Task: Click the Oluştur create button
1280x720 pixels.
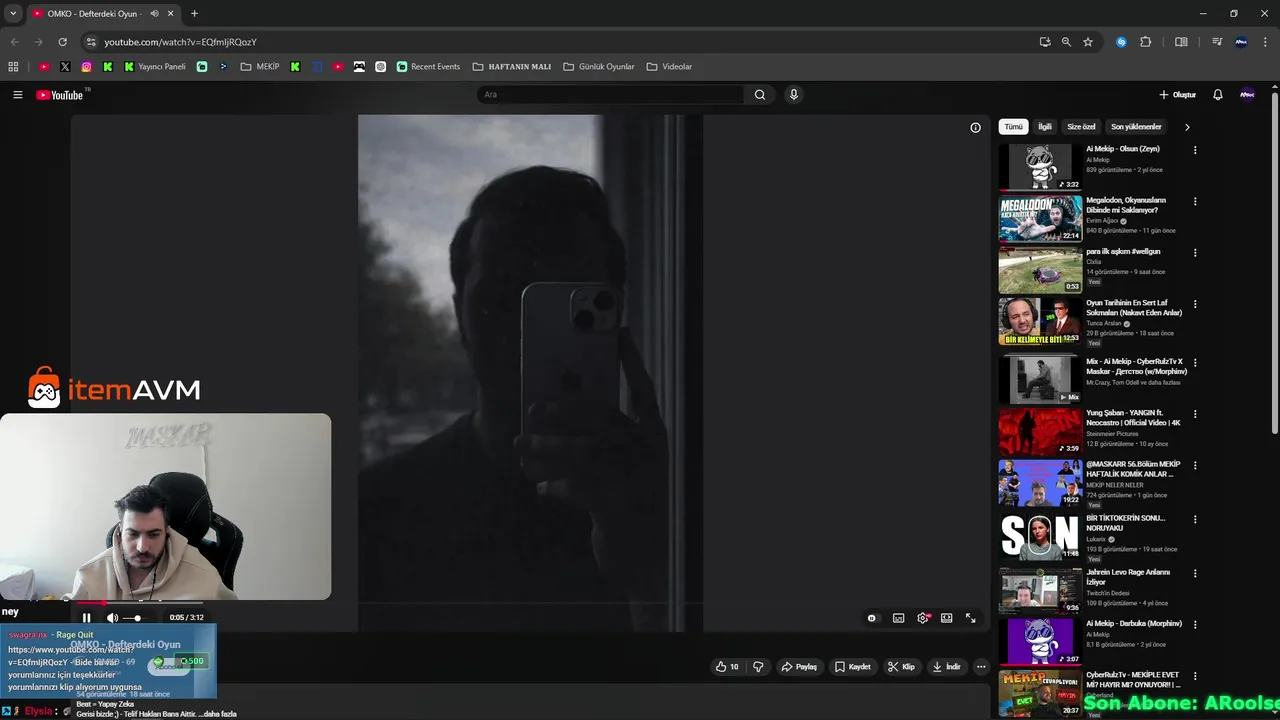Action: click(1177, 95)
